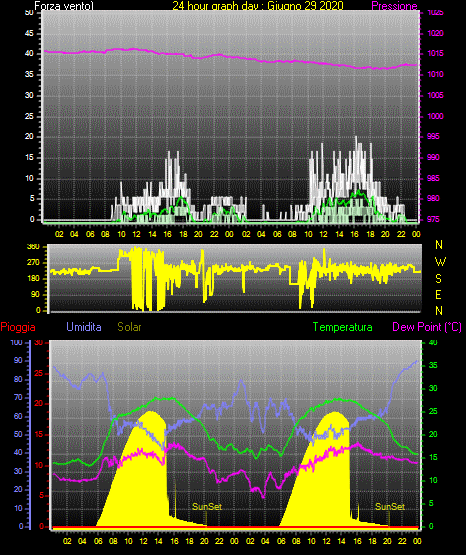Click the '995' pressure axis value
466x555 pixels.
click(x=433, y=136)
